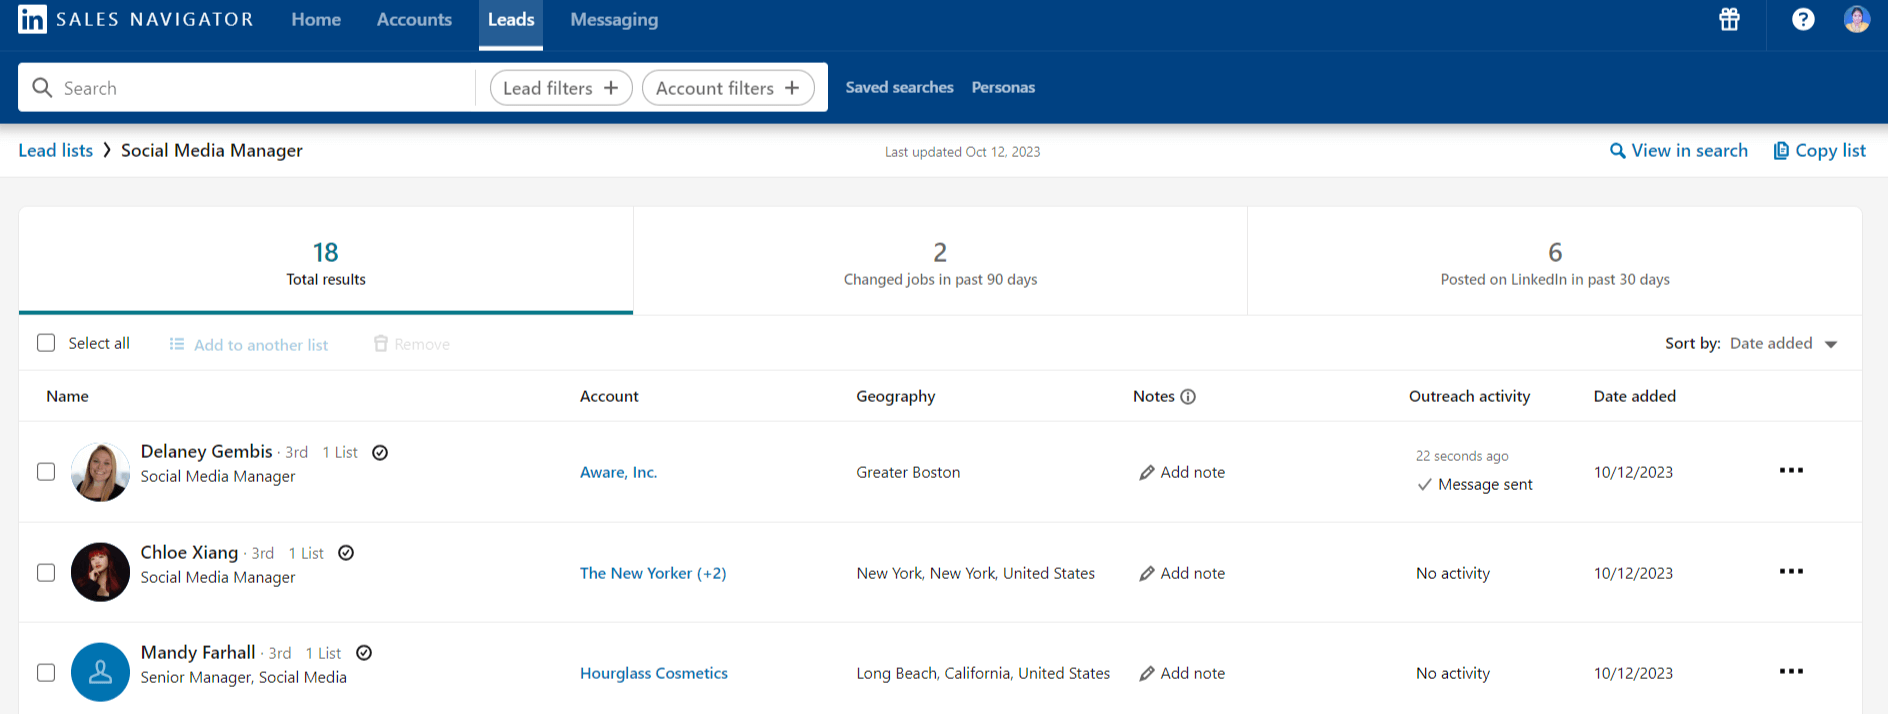Open the help question mark icon
The height and width of the screenshot is (714, 1888).
[x=1802, y=20]
